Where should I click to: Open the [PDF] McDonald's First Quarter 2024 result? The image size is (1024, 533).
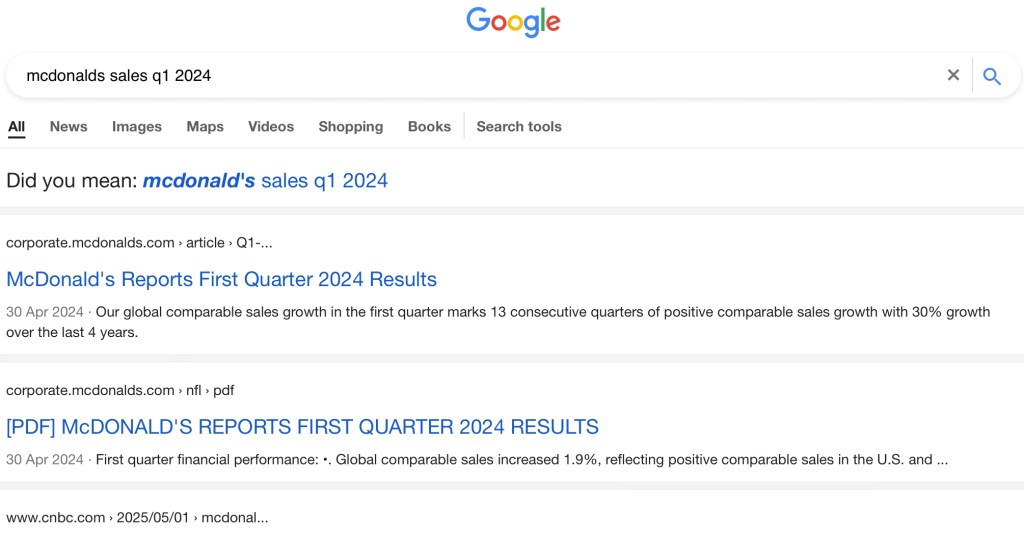coord(302,427)
